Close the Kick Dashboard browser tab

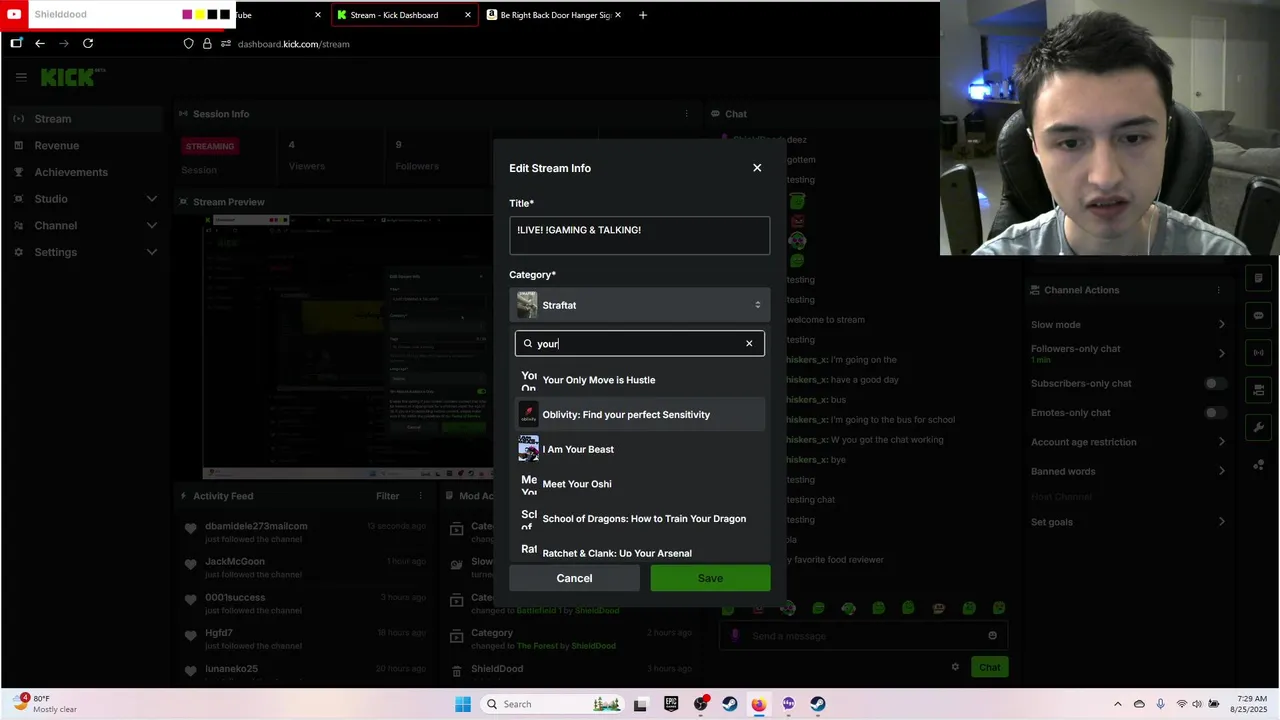click(468, 15)
